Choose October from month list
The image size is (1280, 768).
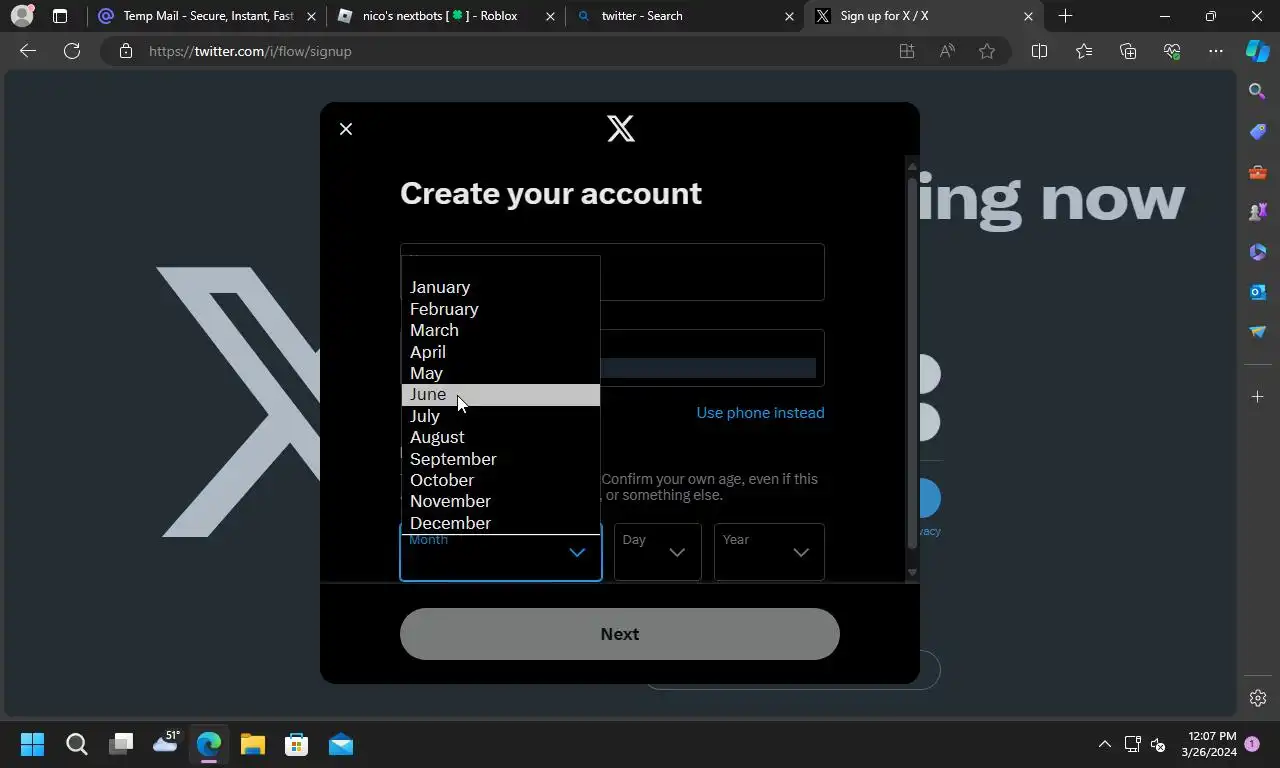pyautogui.click(x=500, y=480)
